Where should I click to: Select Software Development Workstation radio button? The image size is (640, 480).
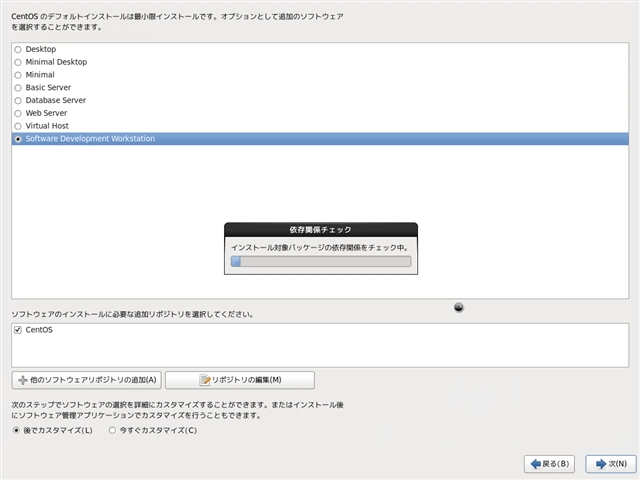tap(18, 139)
